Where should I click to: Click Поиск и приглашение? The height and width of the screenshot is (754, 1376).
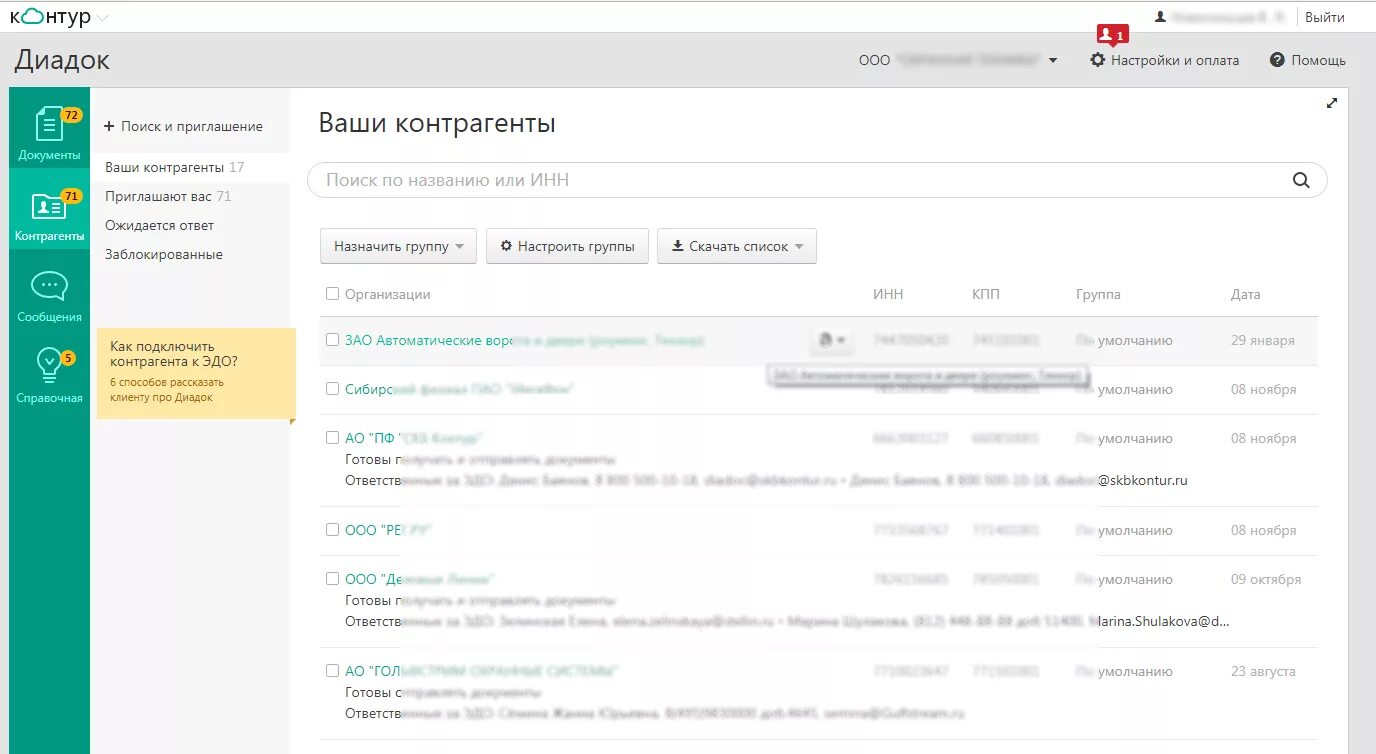(x=184, y=127)
